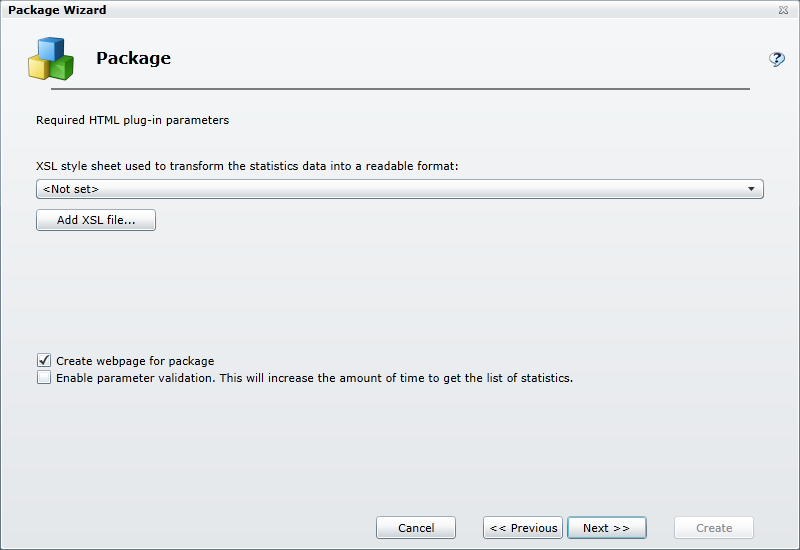Close the Package Wizard dialog

click(x=782, y=10)
